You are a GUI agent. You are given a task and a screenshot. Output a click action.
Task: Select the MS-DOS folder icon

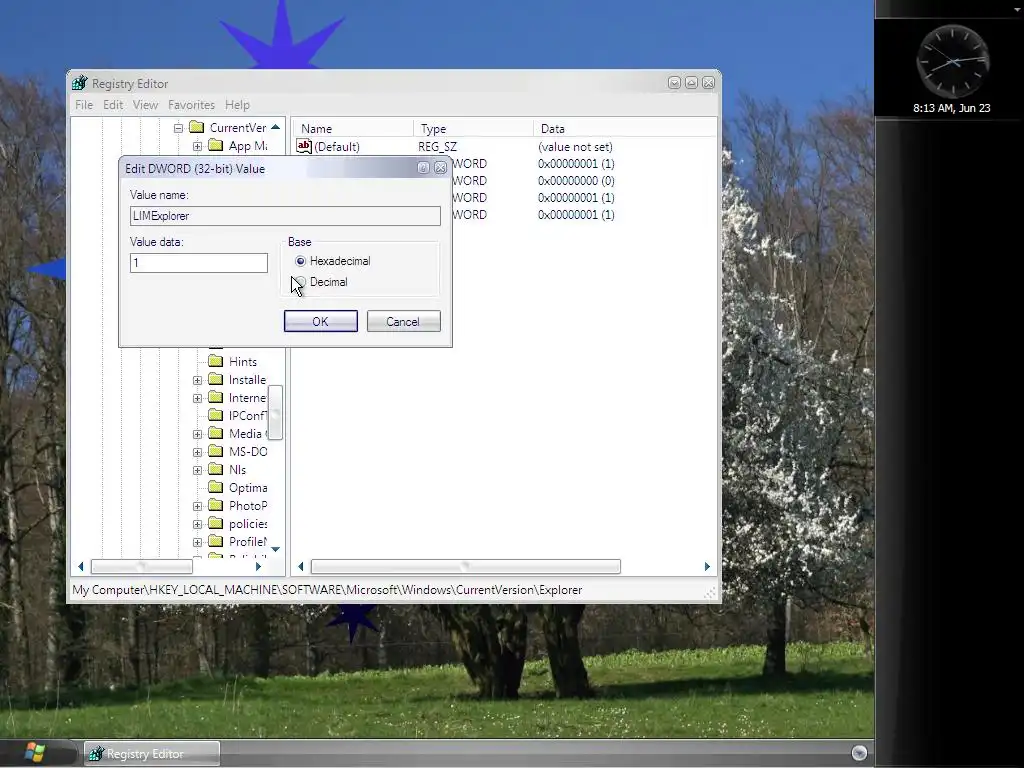[216, 451]
